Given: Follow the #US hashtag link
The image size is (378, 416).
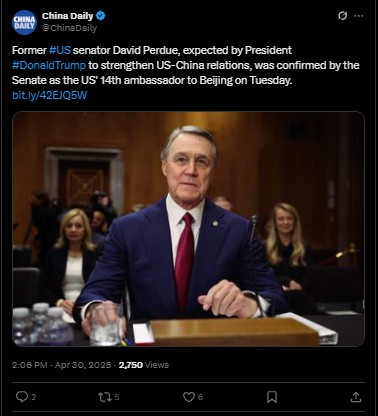Looking at the screenshot, I should (x=60, y=50).
